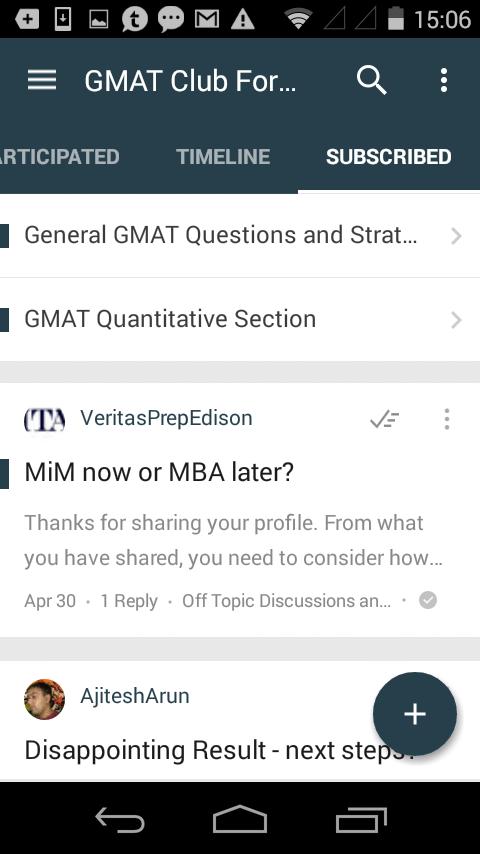Tap the Android home button
This screenshot has width=480, height=854.
240,820
